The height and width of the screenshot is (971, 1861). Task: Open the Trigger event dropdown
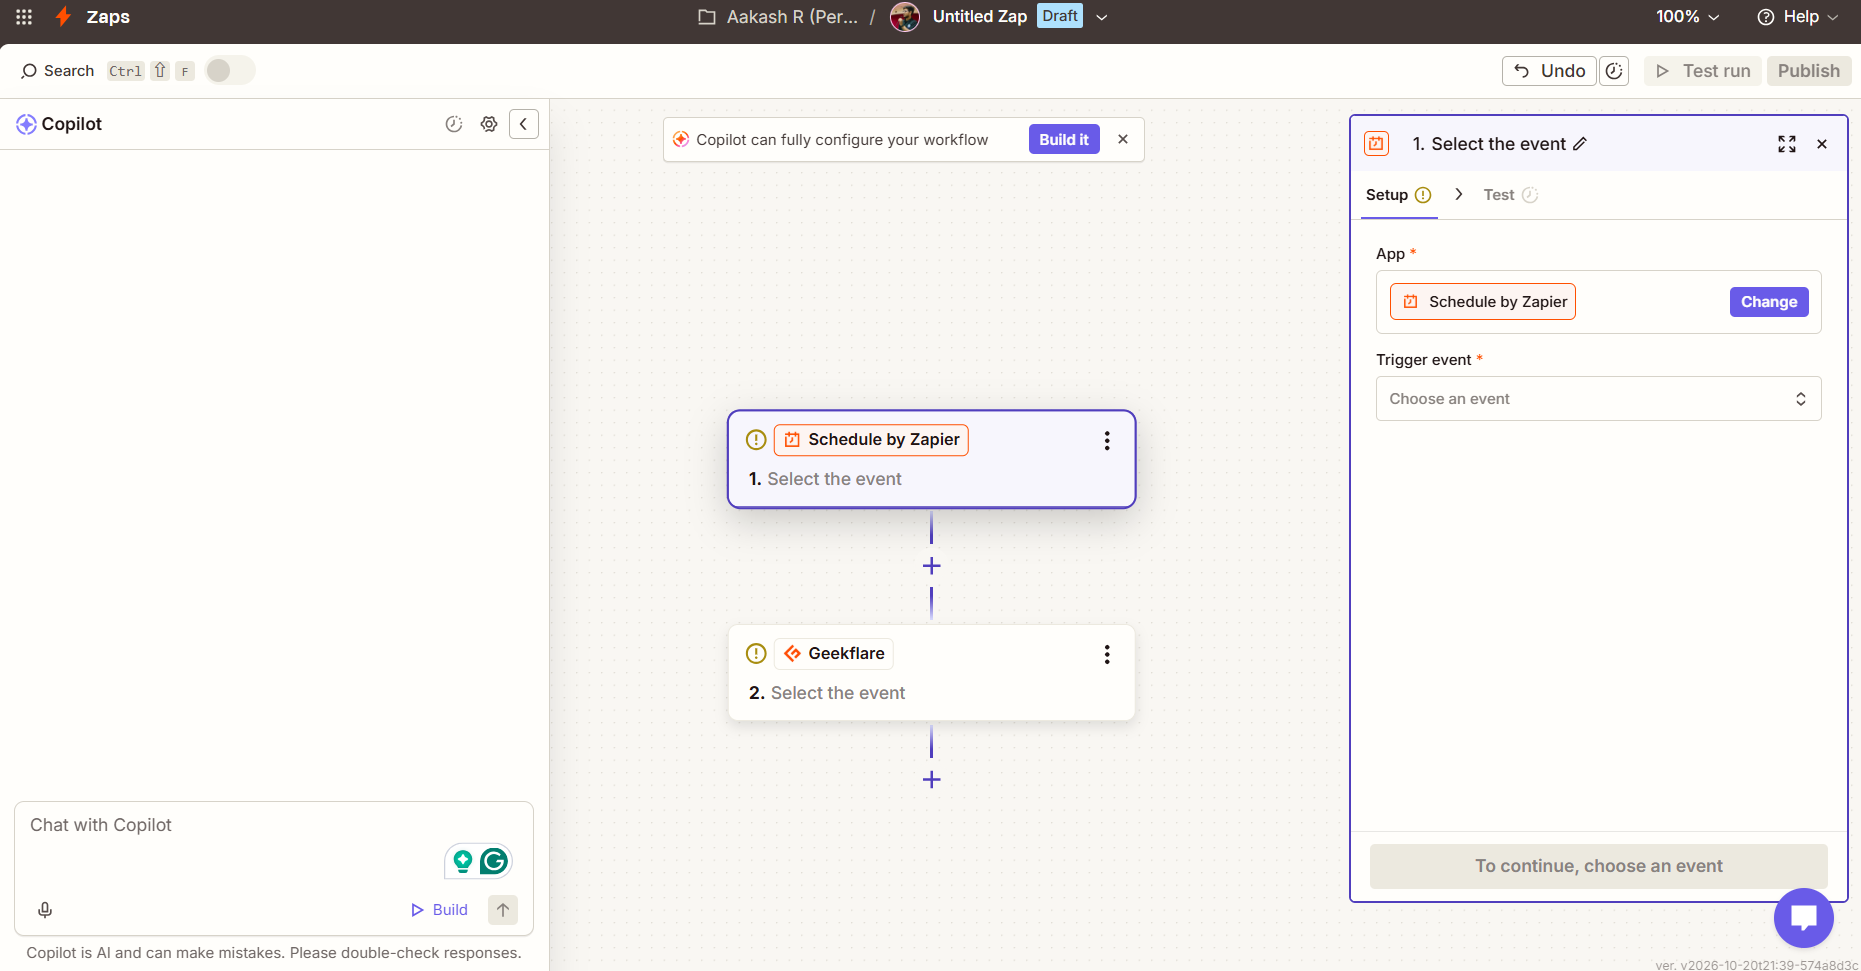tap(1598, 399)
